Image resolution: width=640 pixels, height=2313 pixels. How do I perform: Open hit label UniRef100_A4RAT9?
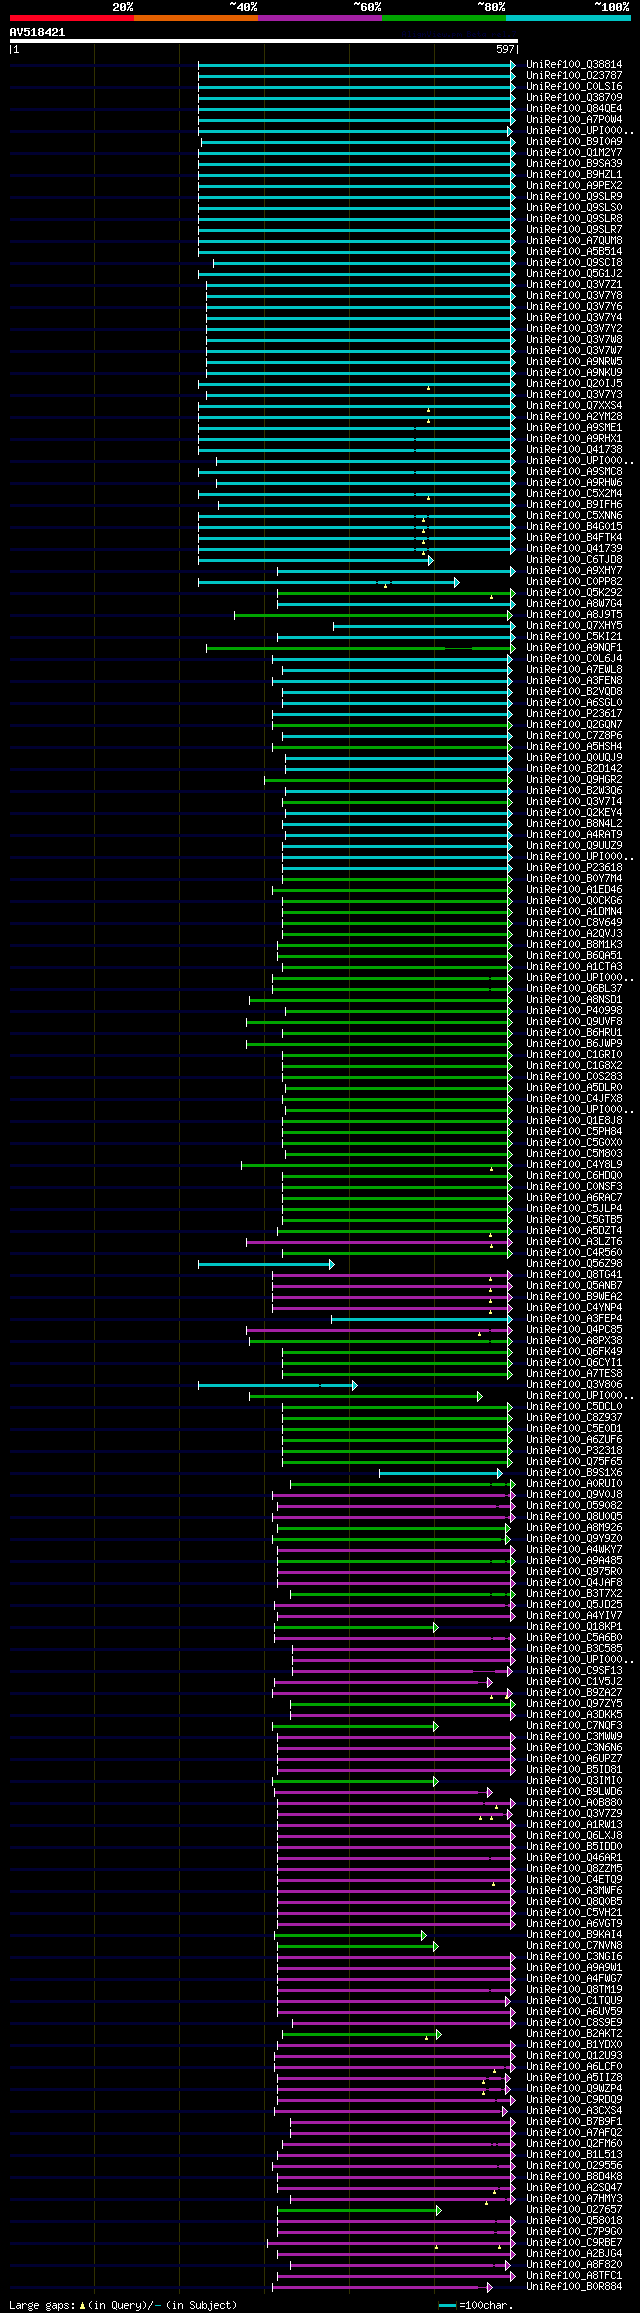574,835
